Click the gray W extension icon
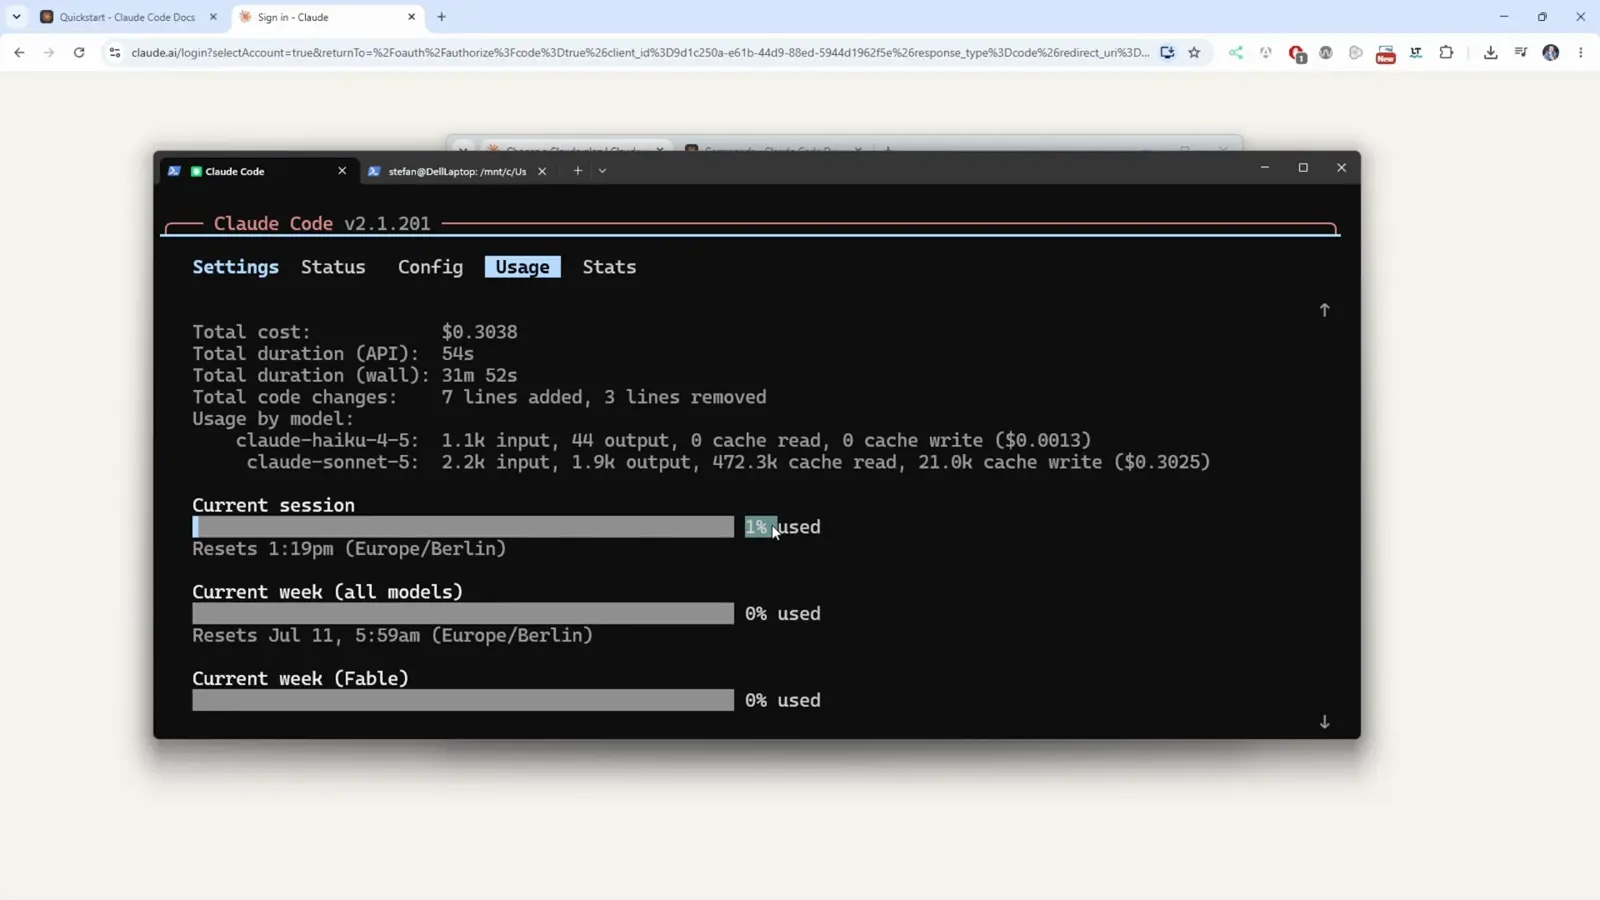Screen dimensions: 1600x900 tap(1326, 53)
